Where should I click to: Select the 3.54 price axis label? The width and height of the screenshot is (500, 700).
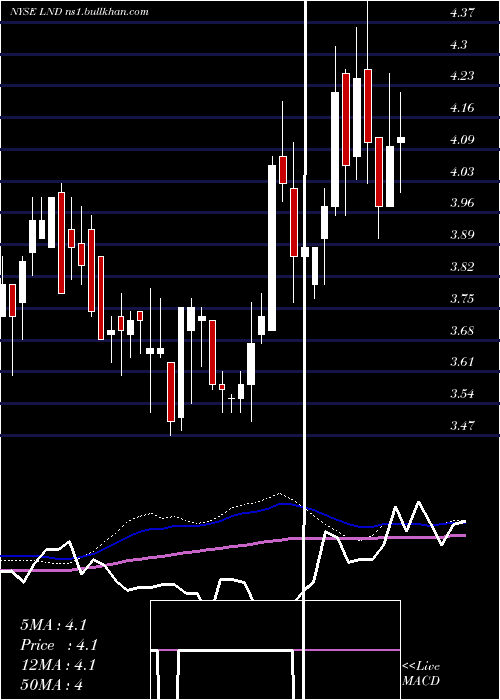[462, 394]
